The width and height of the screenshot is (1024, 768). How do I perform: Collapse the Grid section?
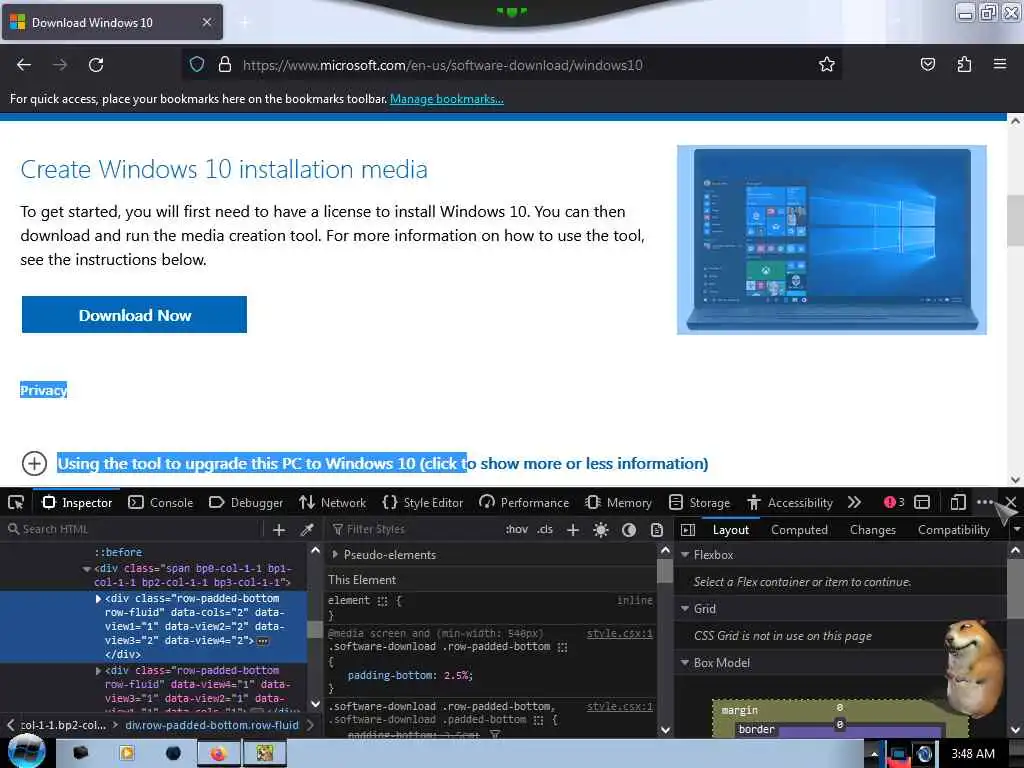[684, 609]
